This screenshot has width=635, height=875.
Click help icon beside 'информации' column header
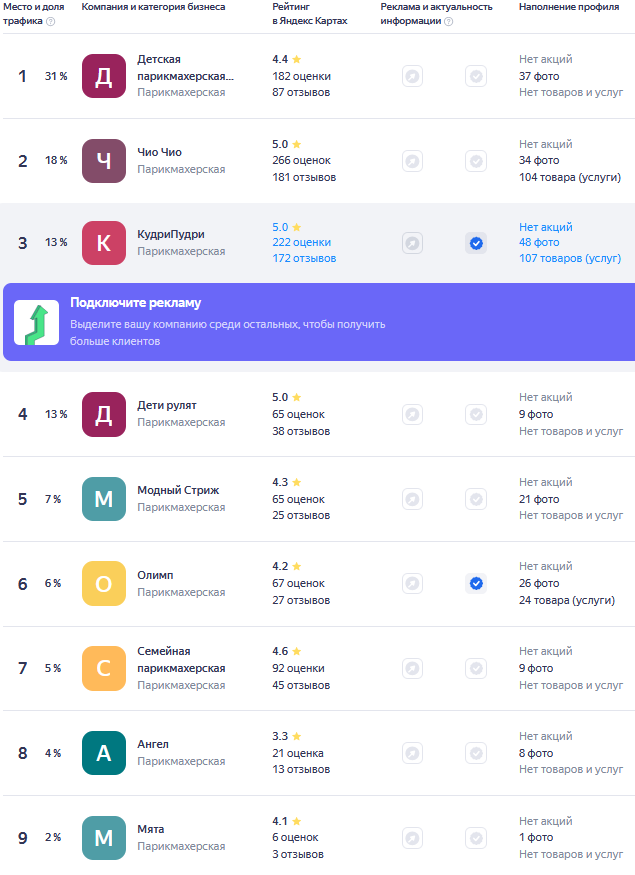tap(448, 21)
